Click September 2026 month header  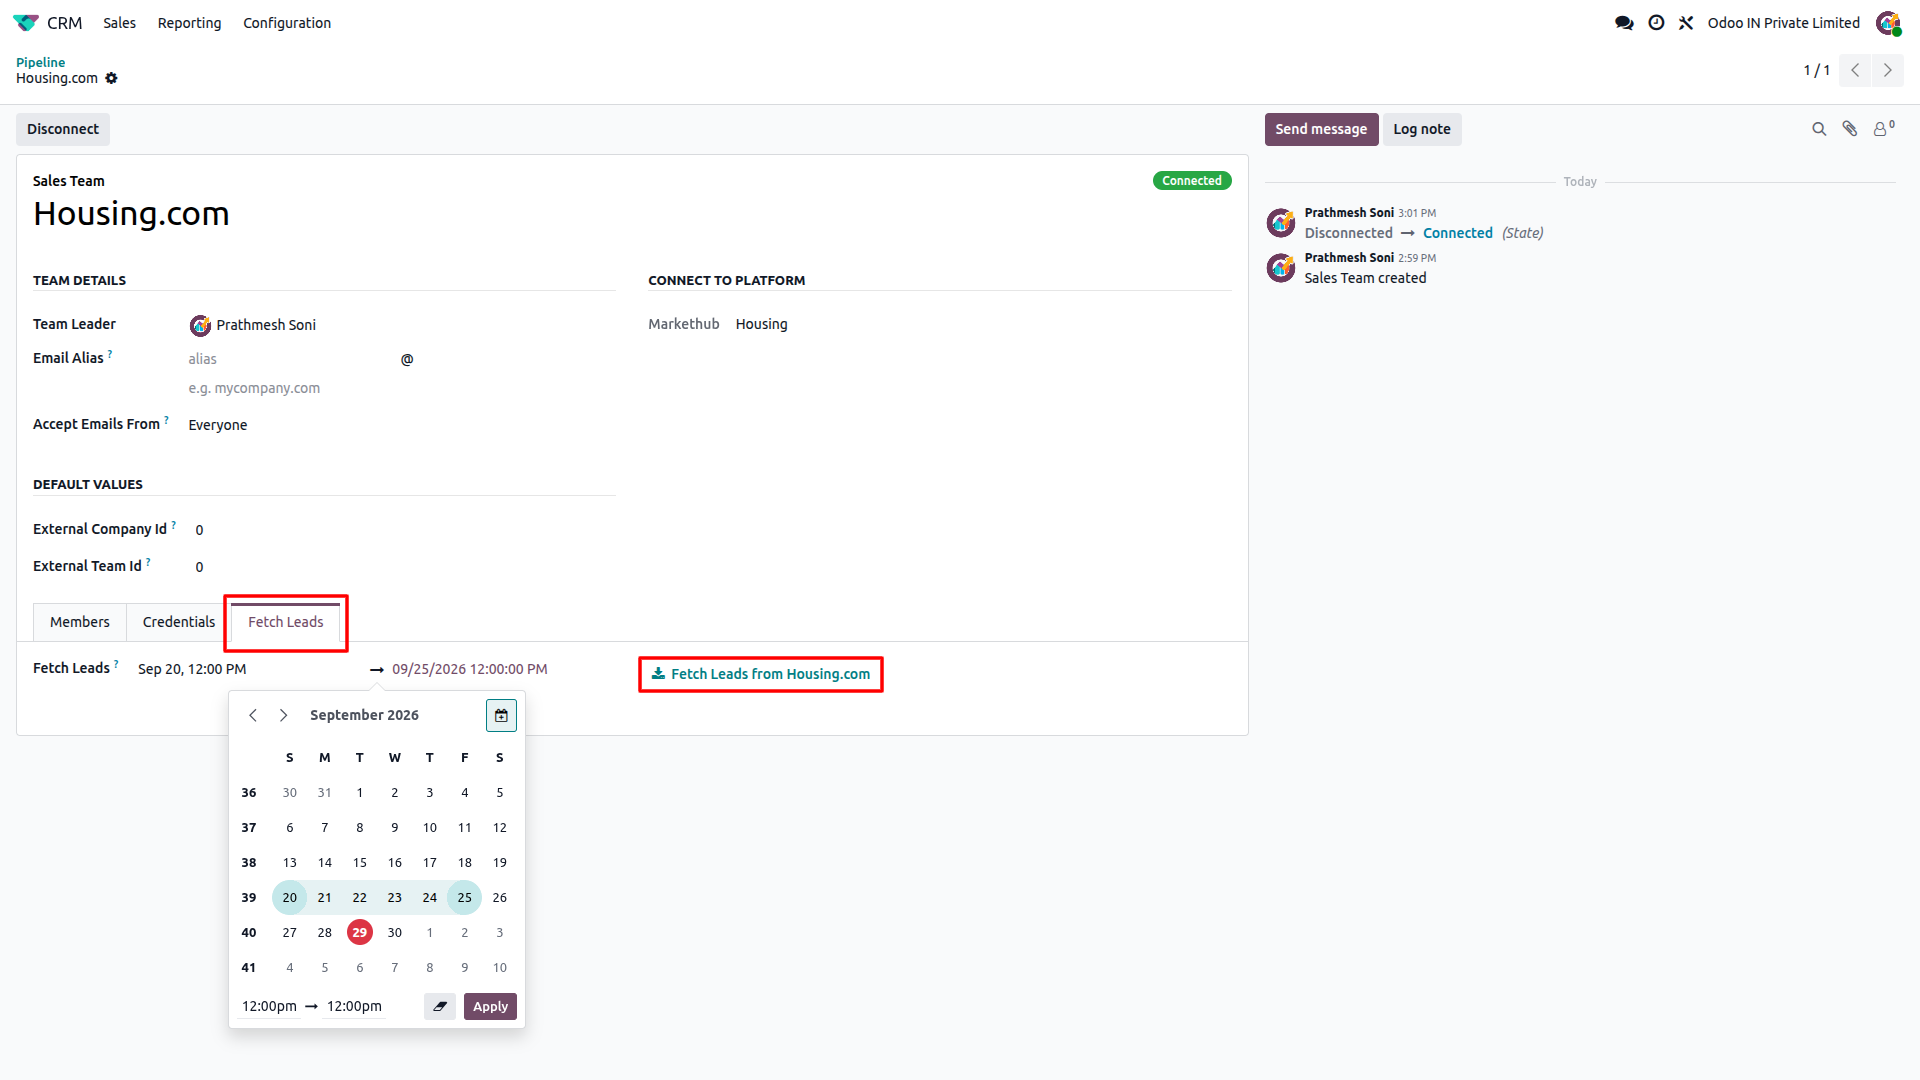click(364, 715)
